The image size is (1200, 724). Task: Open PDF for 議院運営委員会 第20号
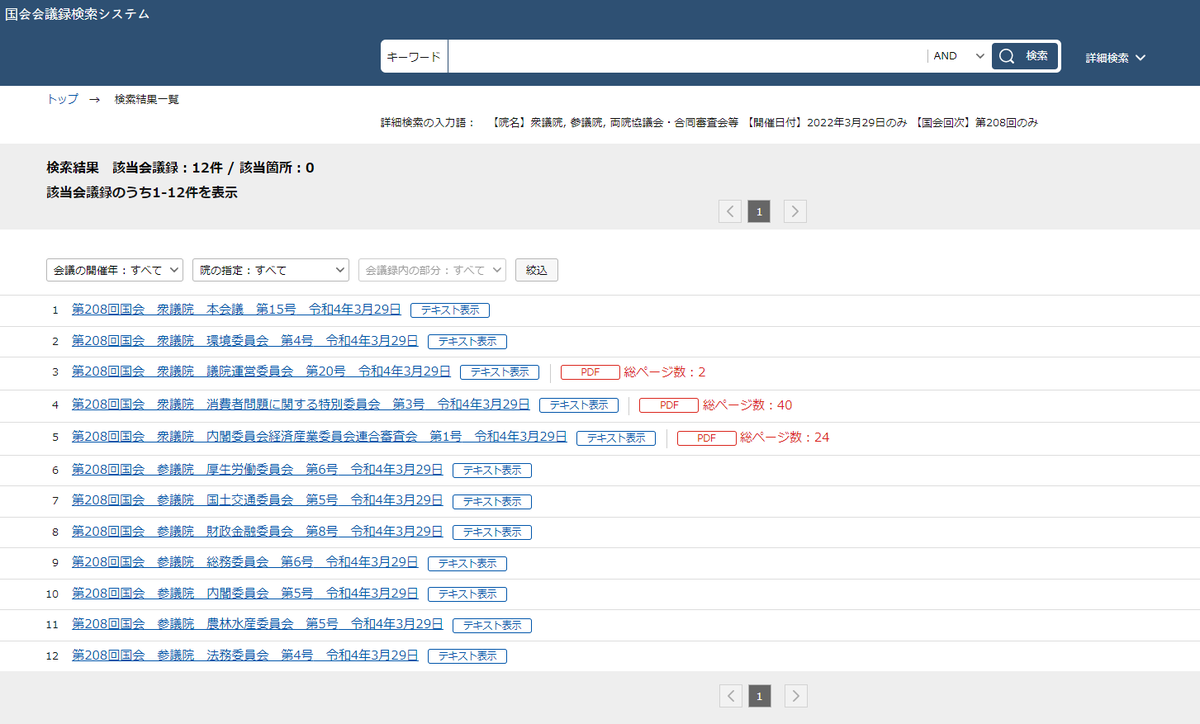590,372
